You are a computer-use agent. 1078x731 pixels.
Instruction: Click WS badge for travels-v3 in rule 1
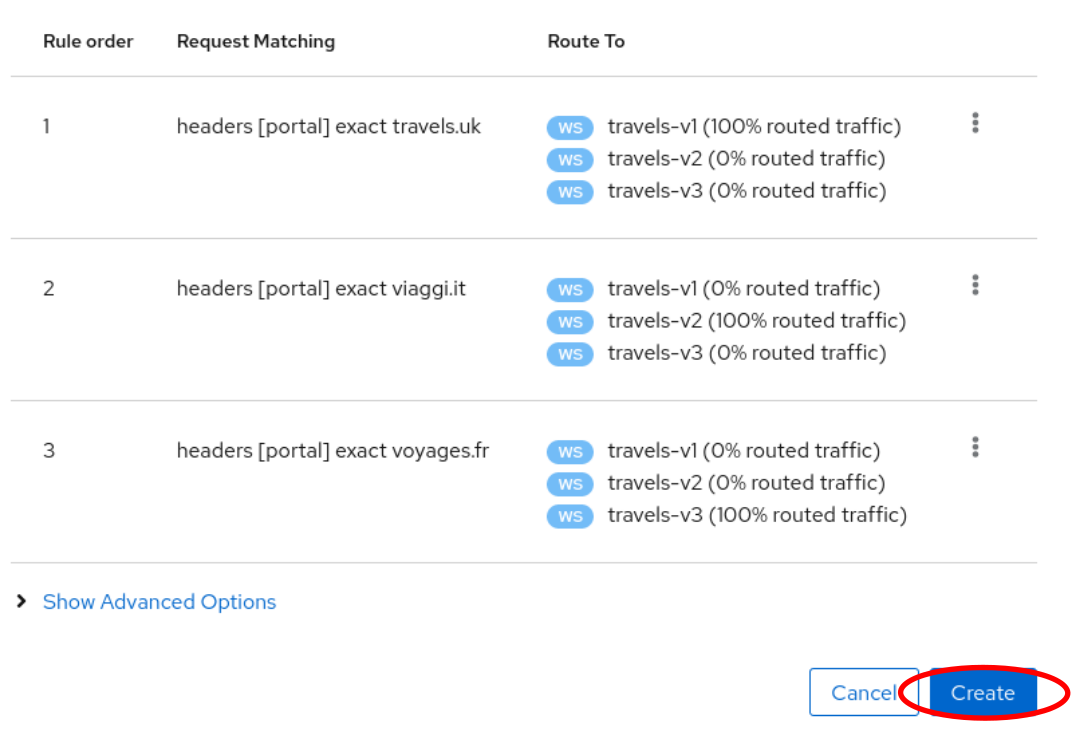[x=570, y=192]
